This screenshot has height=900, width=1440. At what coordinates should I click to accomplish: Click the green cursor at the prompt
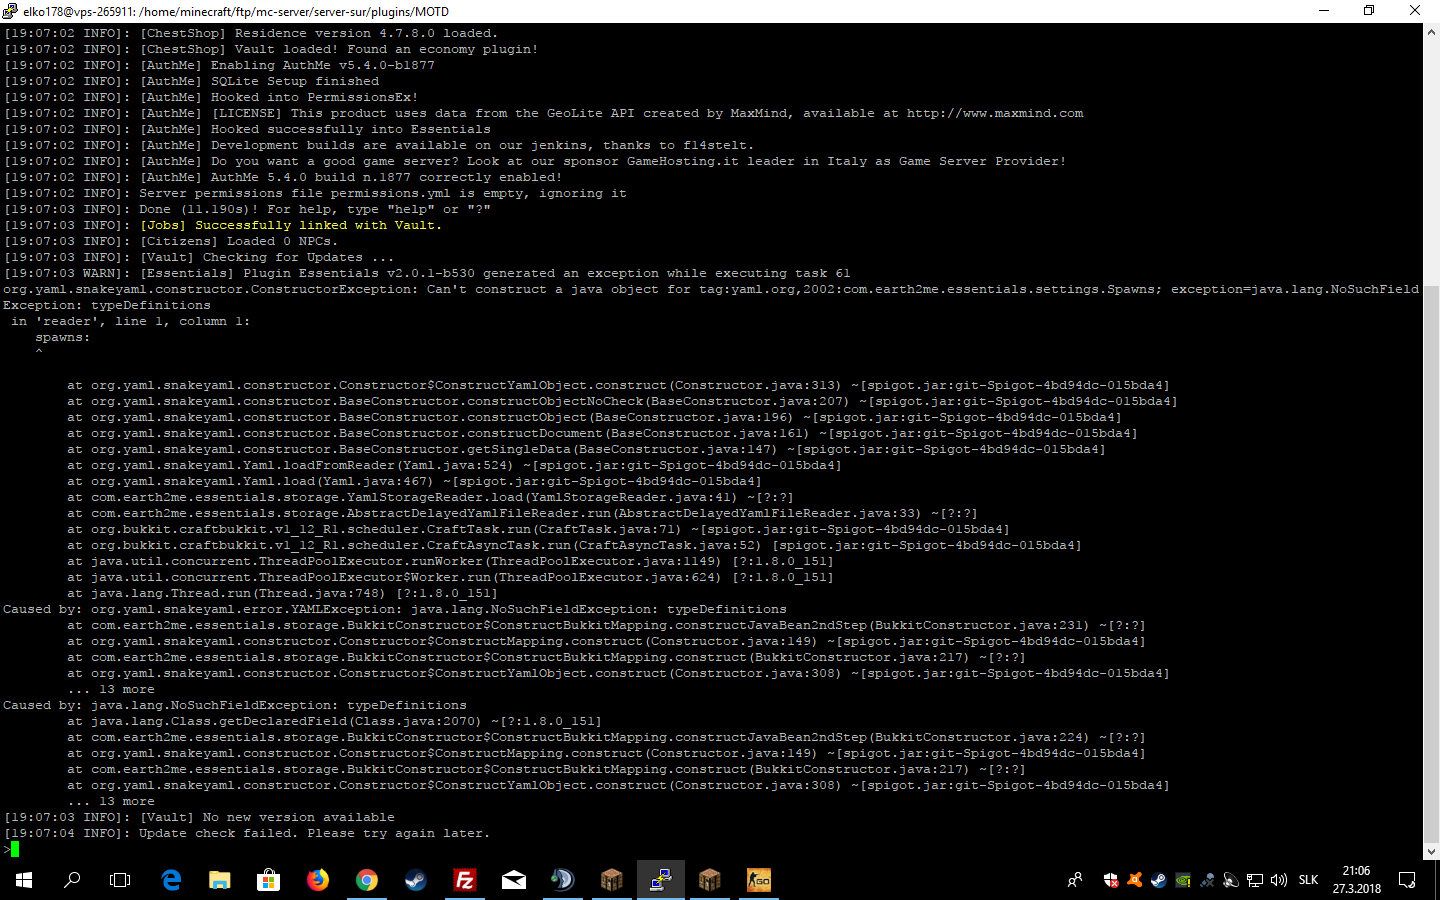point(15,849)
